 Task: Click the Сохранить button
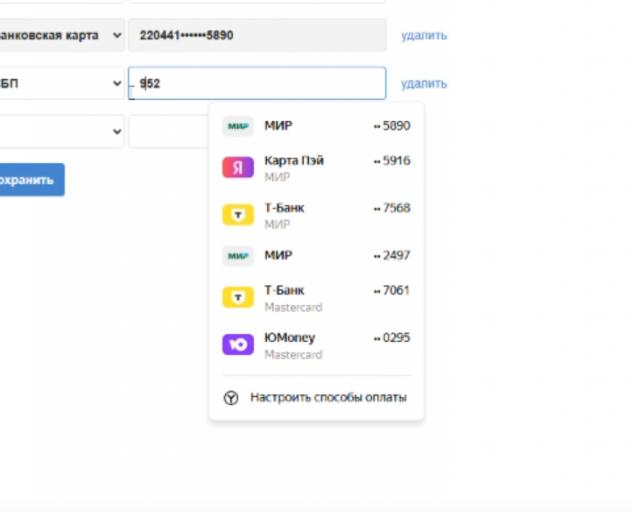tap(32, 180)
